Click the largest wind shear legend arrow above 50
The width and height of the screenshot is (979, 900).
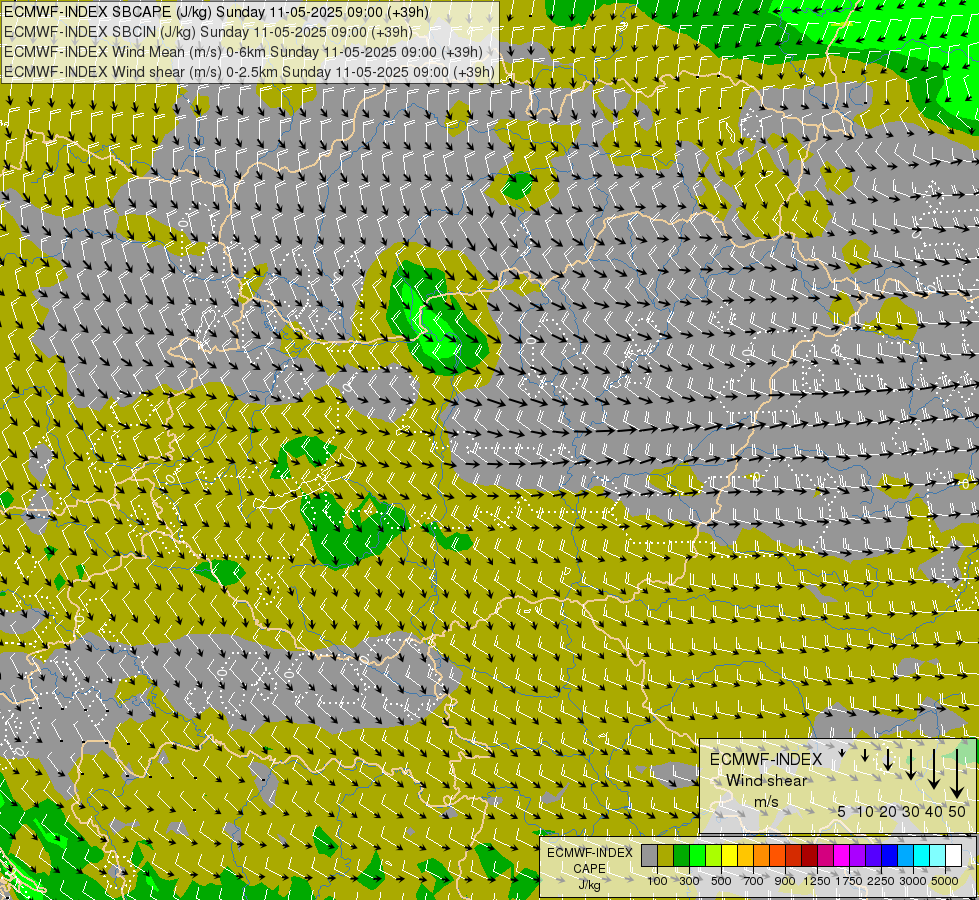tap(957, 774)
